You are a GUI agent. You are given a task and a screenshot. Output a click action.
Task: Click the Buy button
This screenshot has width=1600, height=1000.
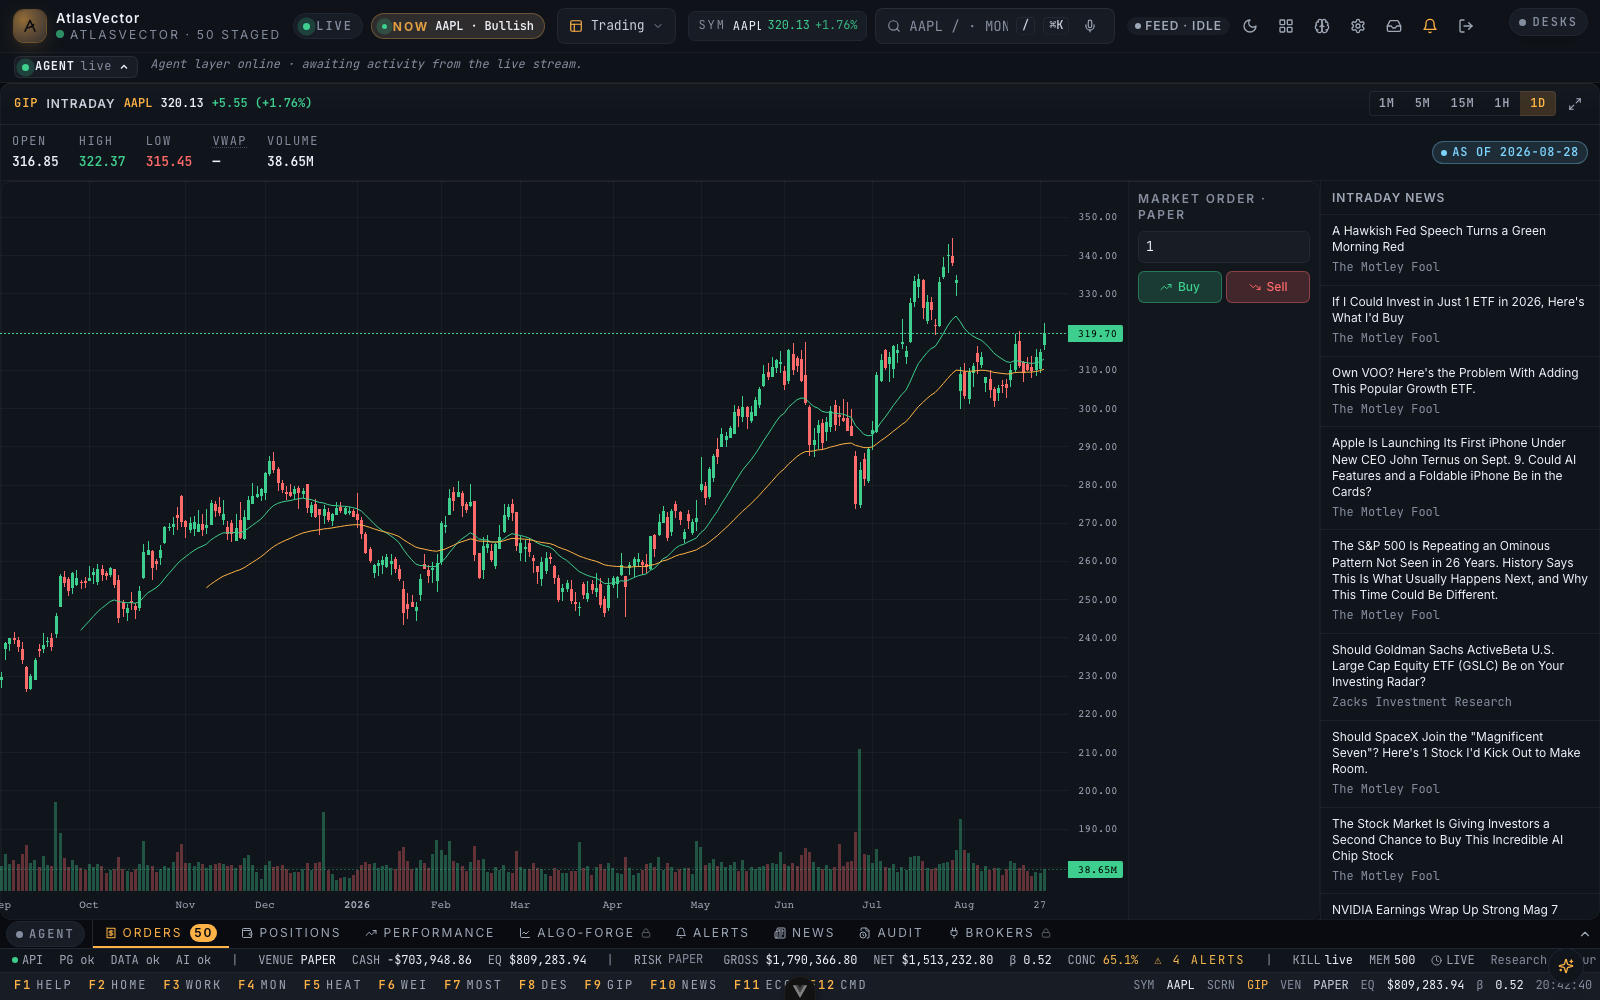click(x=1180, y=287)
